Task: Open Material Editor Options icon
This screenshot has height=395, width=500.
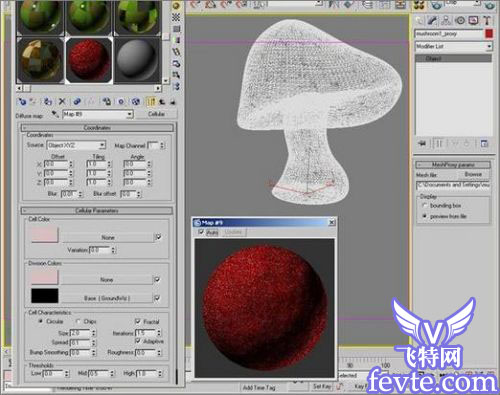Action: (x=176, y=64)
